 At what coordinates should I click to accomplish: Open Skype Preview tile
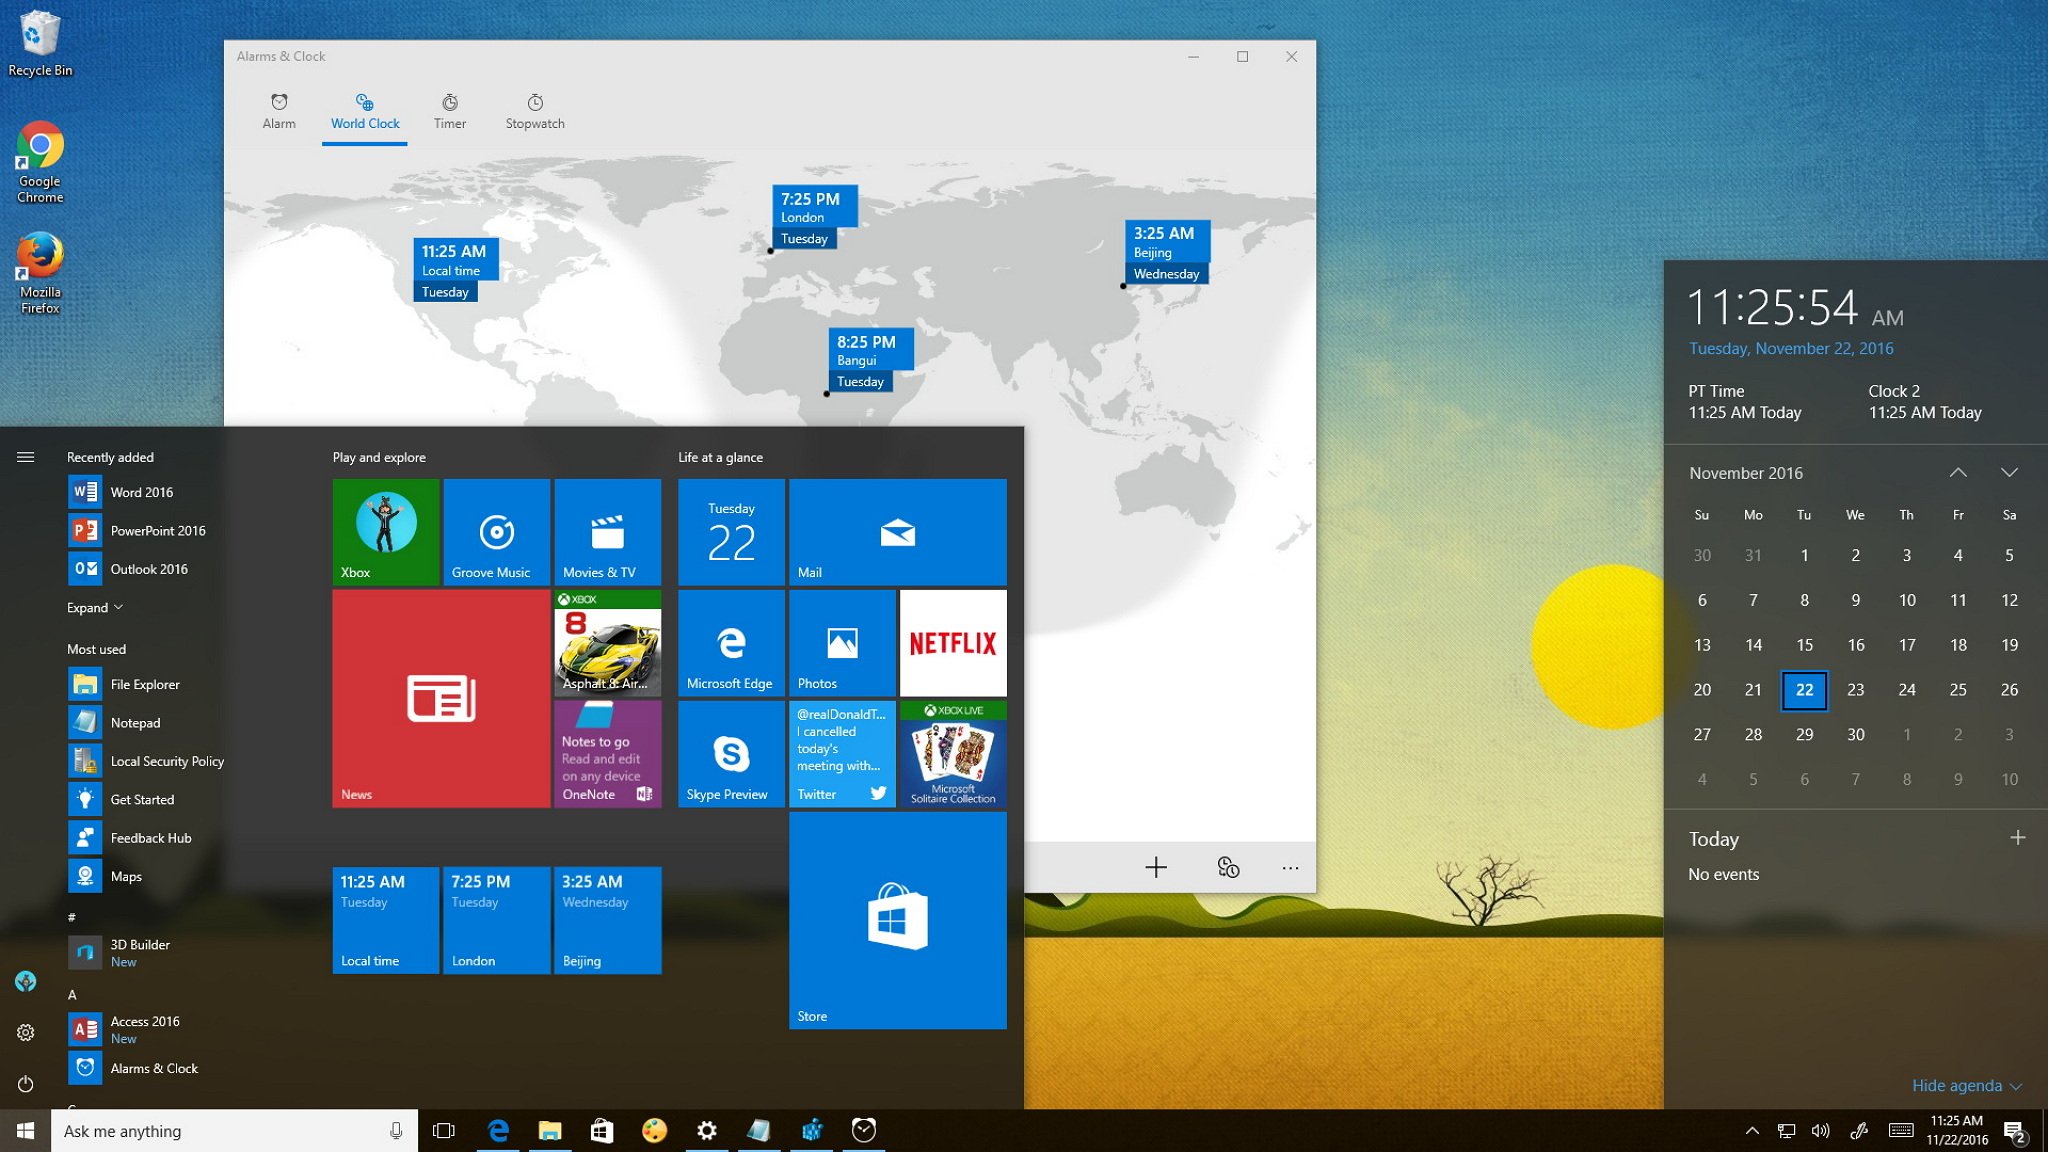(x=729, y=753)
